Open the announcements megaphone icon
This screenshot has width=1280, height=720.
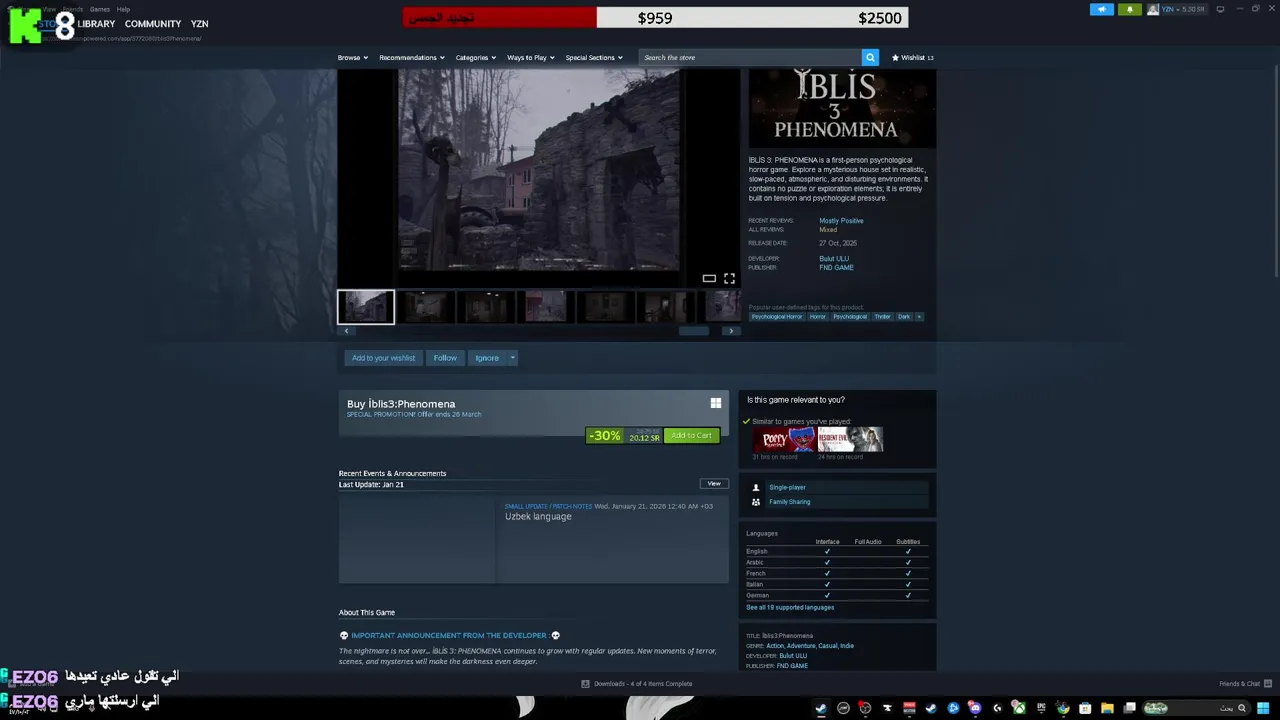pos(1101,9)
